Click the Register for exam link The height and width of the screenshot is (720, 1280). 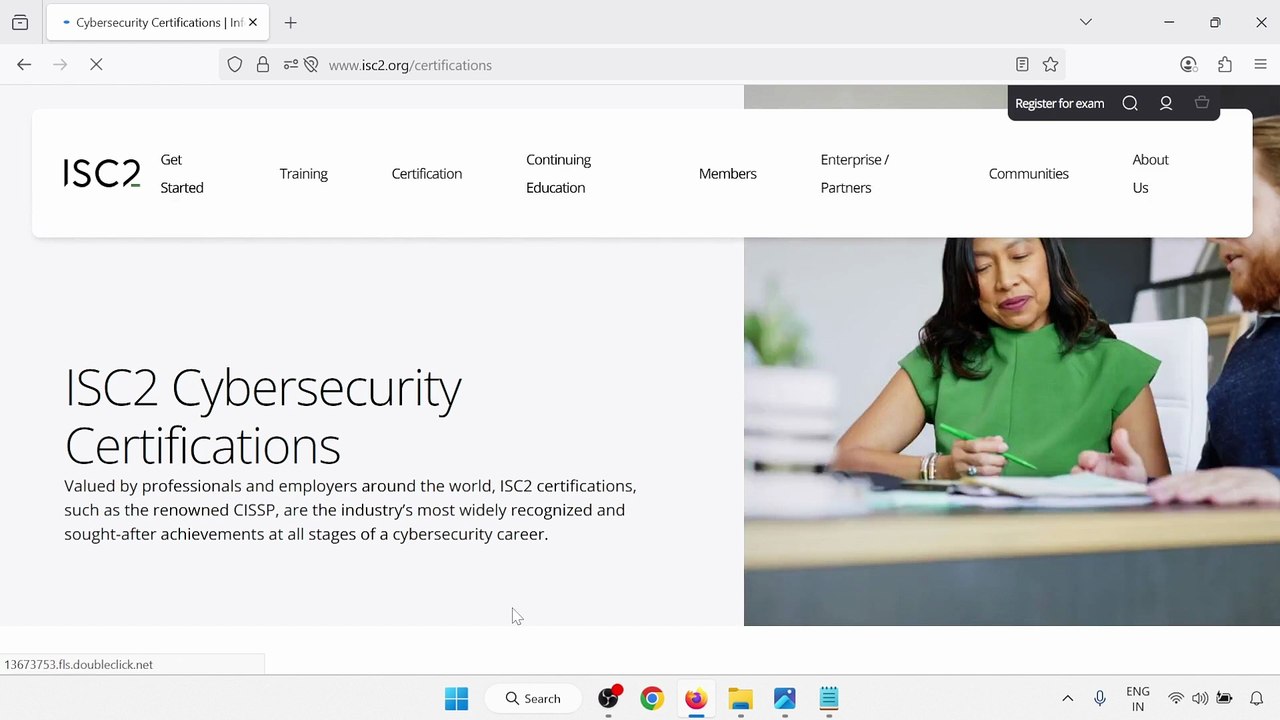1060,103
